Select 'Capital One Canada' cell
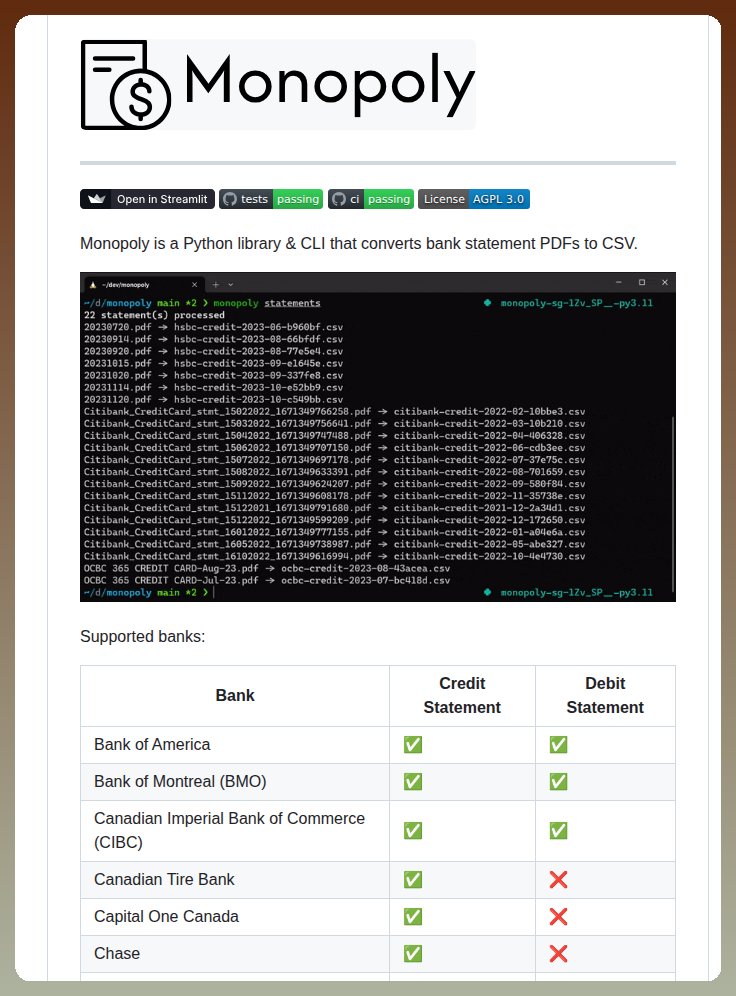The height and width of the screenshot is (996, 736). 235,916
